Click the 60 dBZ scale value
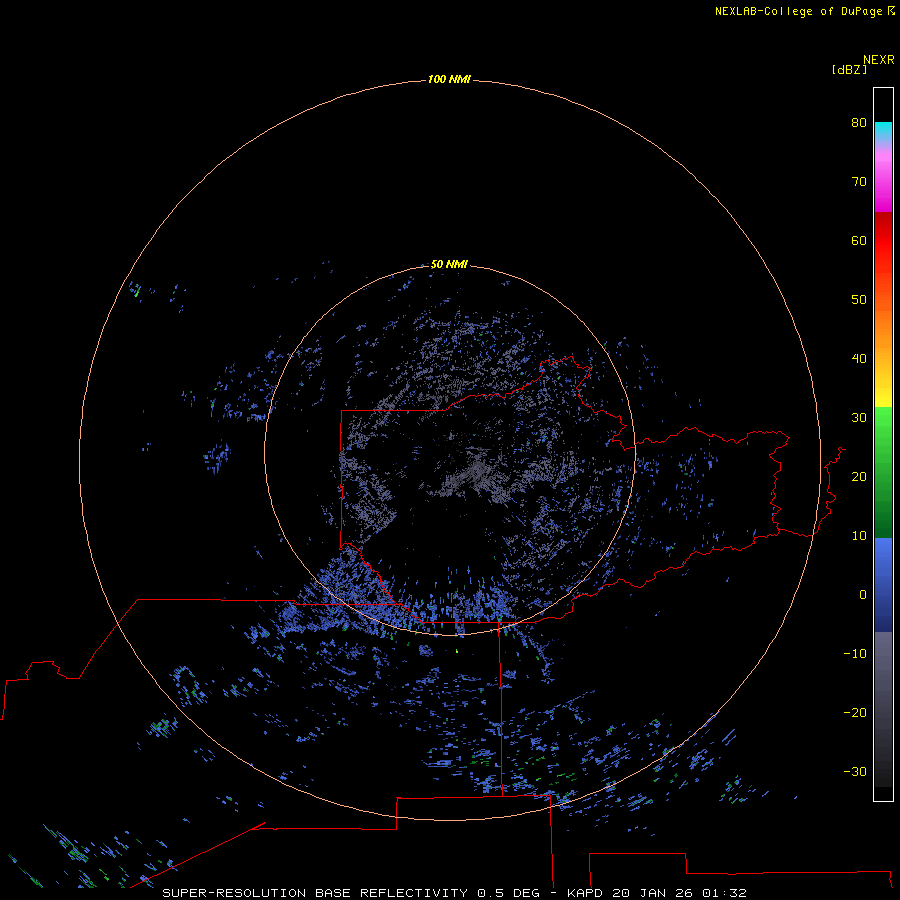900x900 pixels. pos(859,240)
